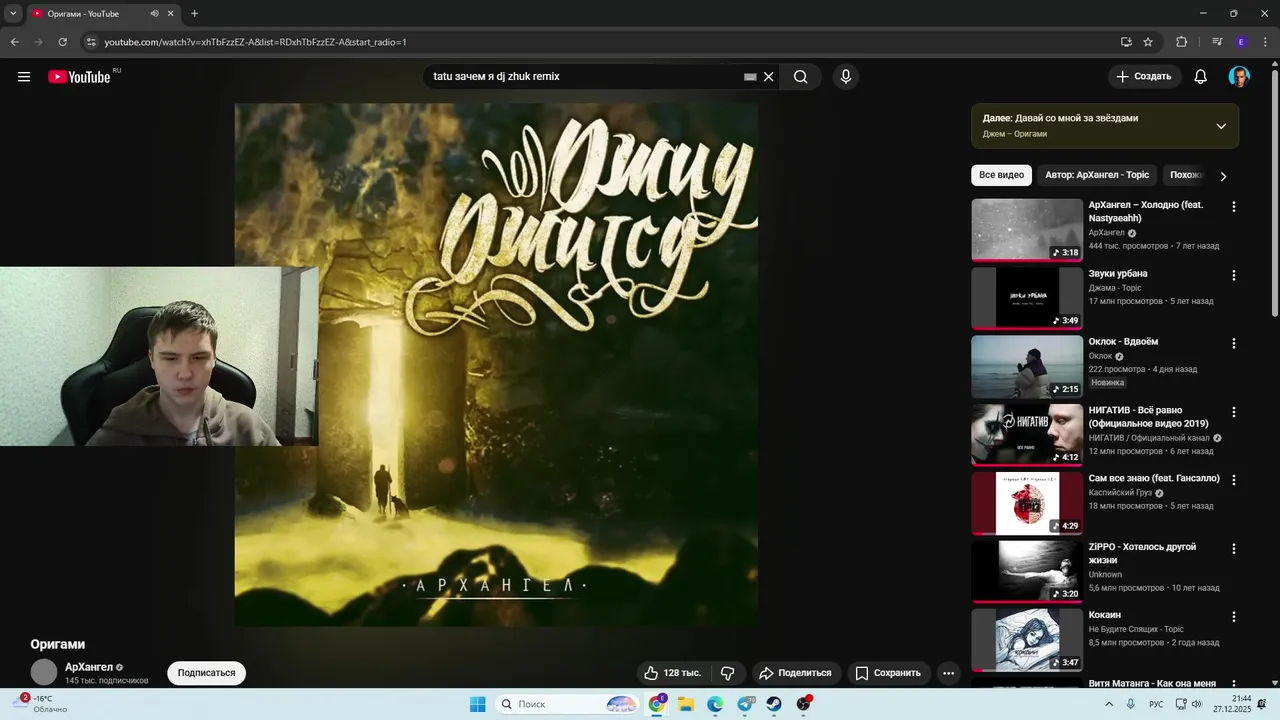Open options for АрХангел – Холодно video
This screenshot has width=1280, height=720.
[x=1233, y=207]
